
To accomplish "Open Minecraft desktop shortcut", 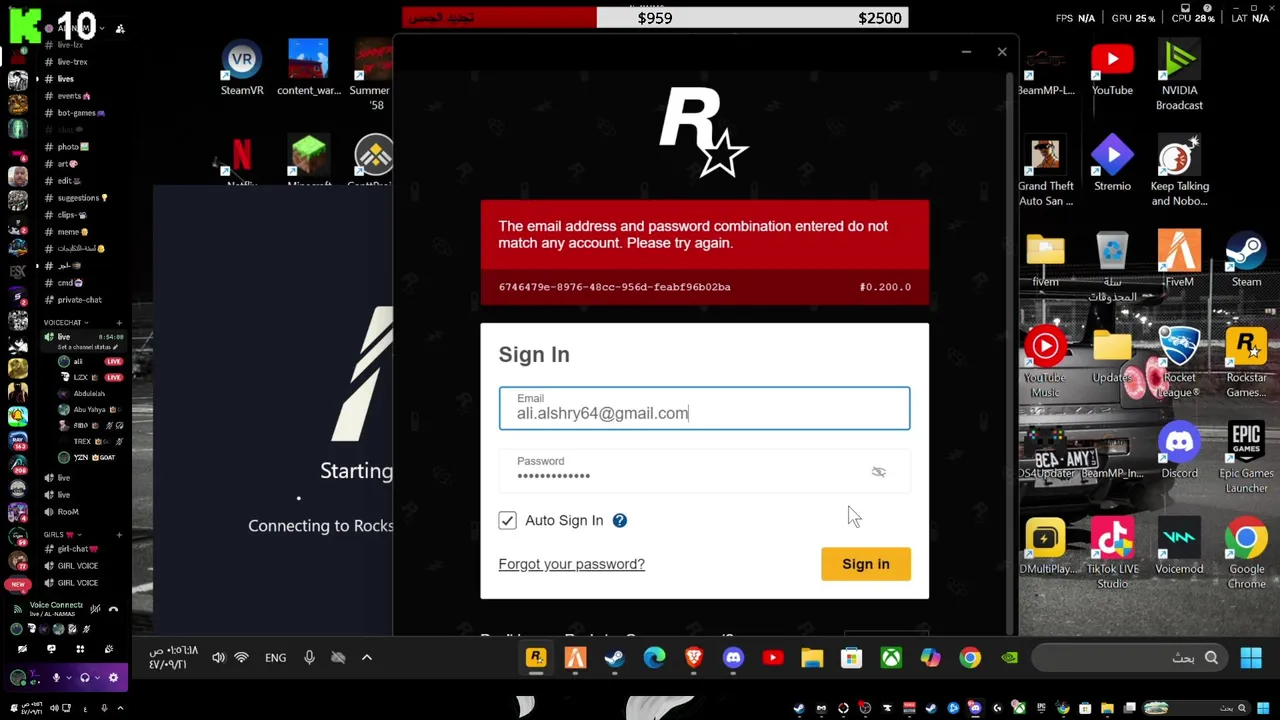I will pyautogui.click(x=309, y=162).
